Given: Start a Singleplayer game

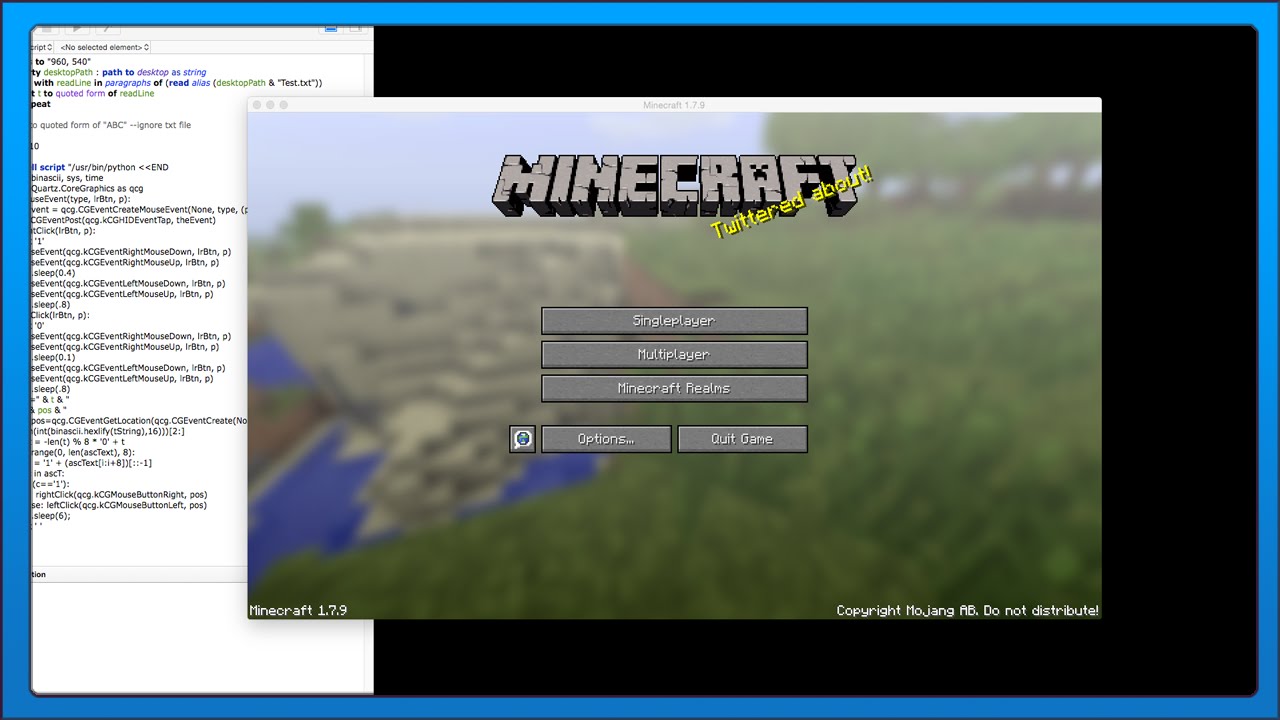Looking at the screenshot, I should click(674, 321).
